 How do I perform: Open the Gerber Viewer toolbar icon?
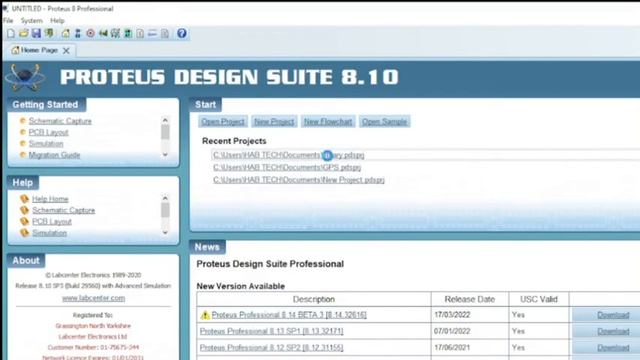pos(116,33)
